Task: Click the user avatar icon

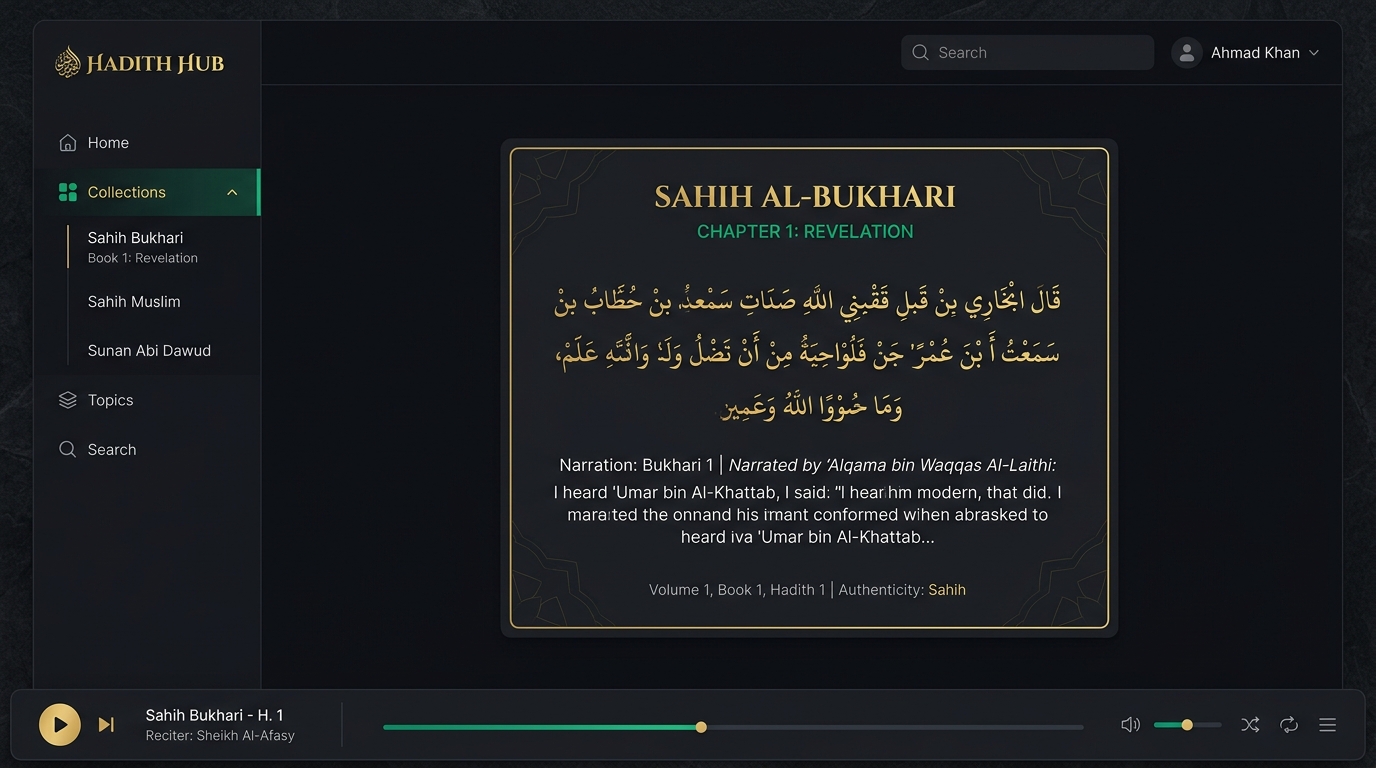Action: click(1186, 53)
